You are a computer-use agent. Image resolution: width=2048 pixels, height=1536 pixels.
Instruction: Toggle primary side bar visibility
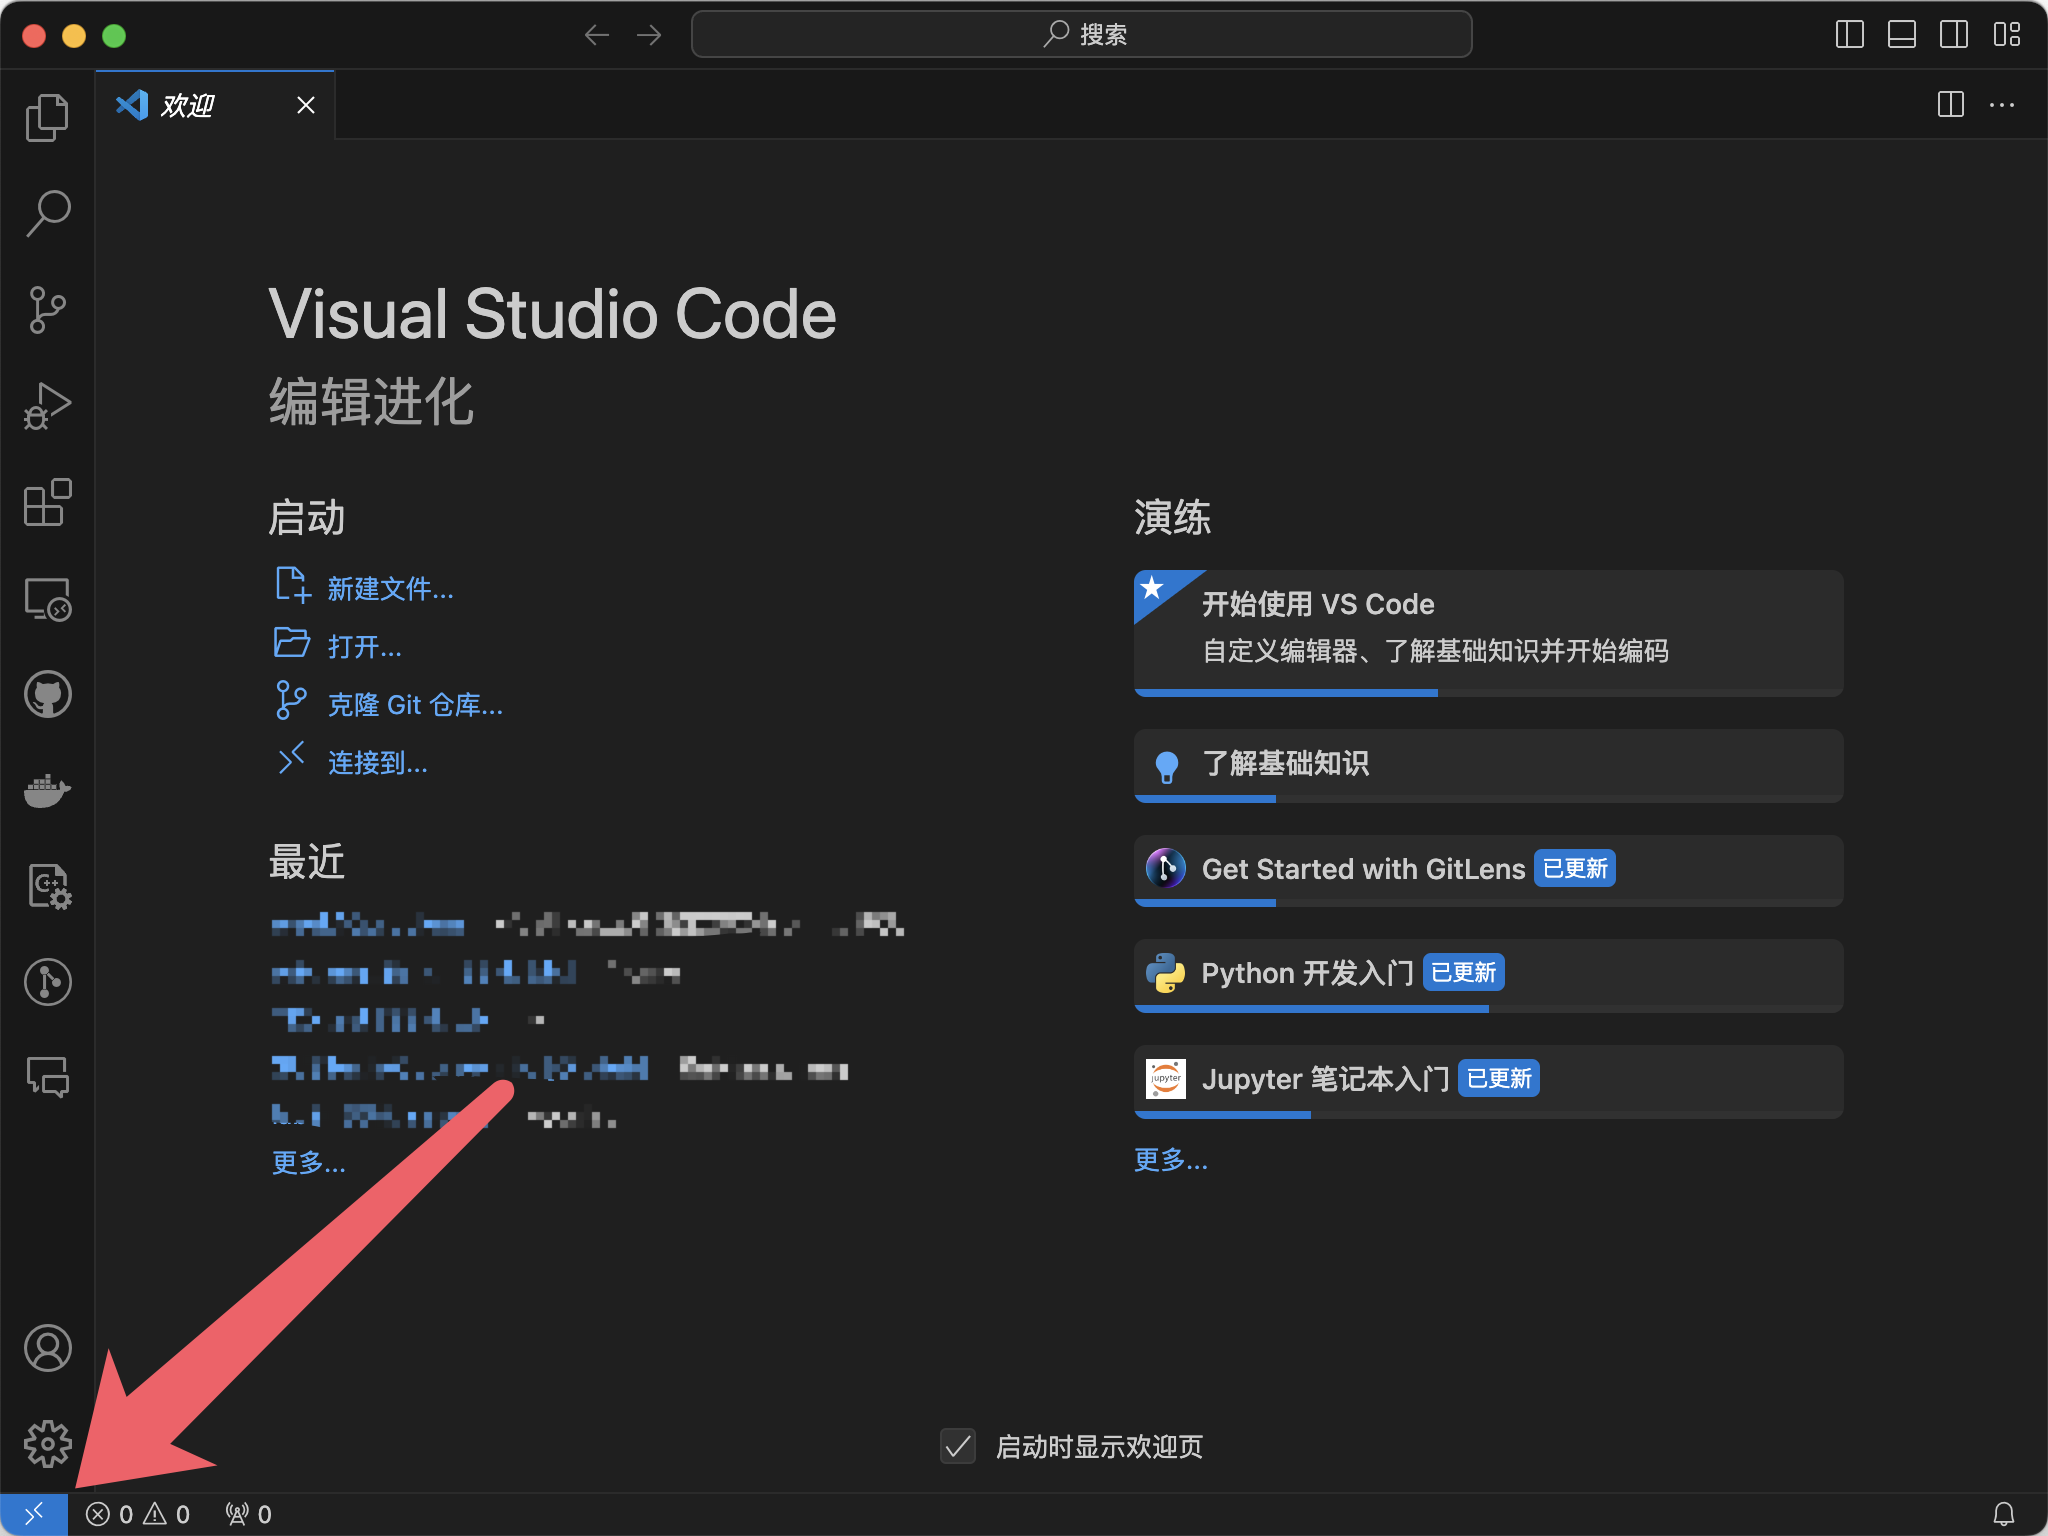click(1850, 35)
